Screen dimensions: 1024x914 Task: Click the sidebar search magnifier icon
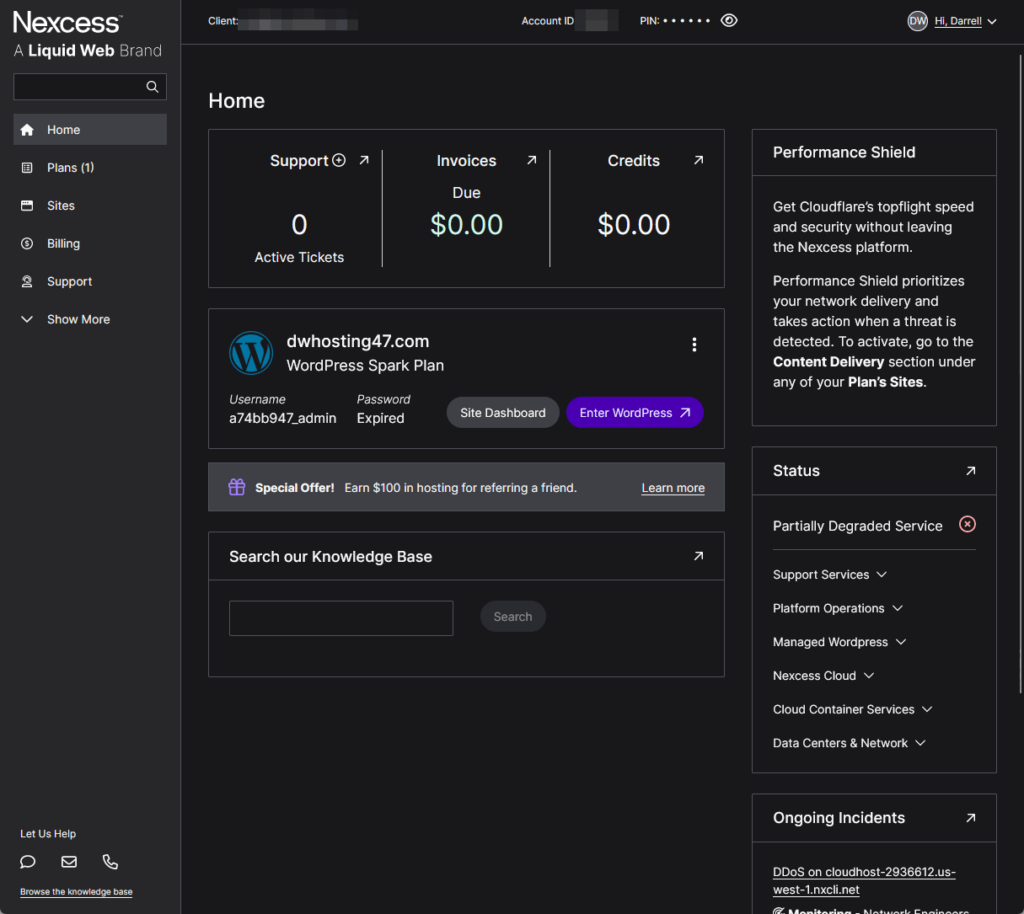pyautogui.click(x=152, y=87)
